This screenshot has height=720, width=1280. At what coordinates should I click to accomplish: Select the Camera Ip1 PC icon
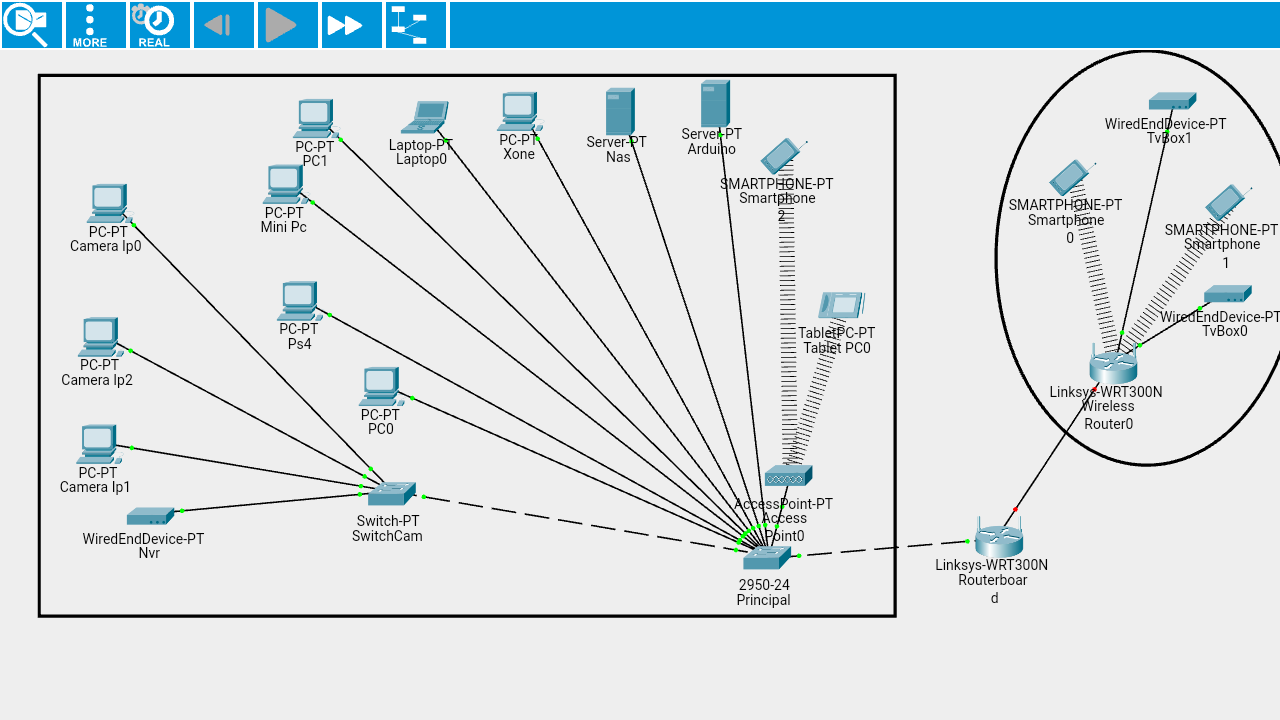[97, 445]
